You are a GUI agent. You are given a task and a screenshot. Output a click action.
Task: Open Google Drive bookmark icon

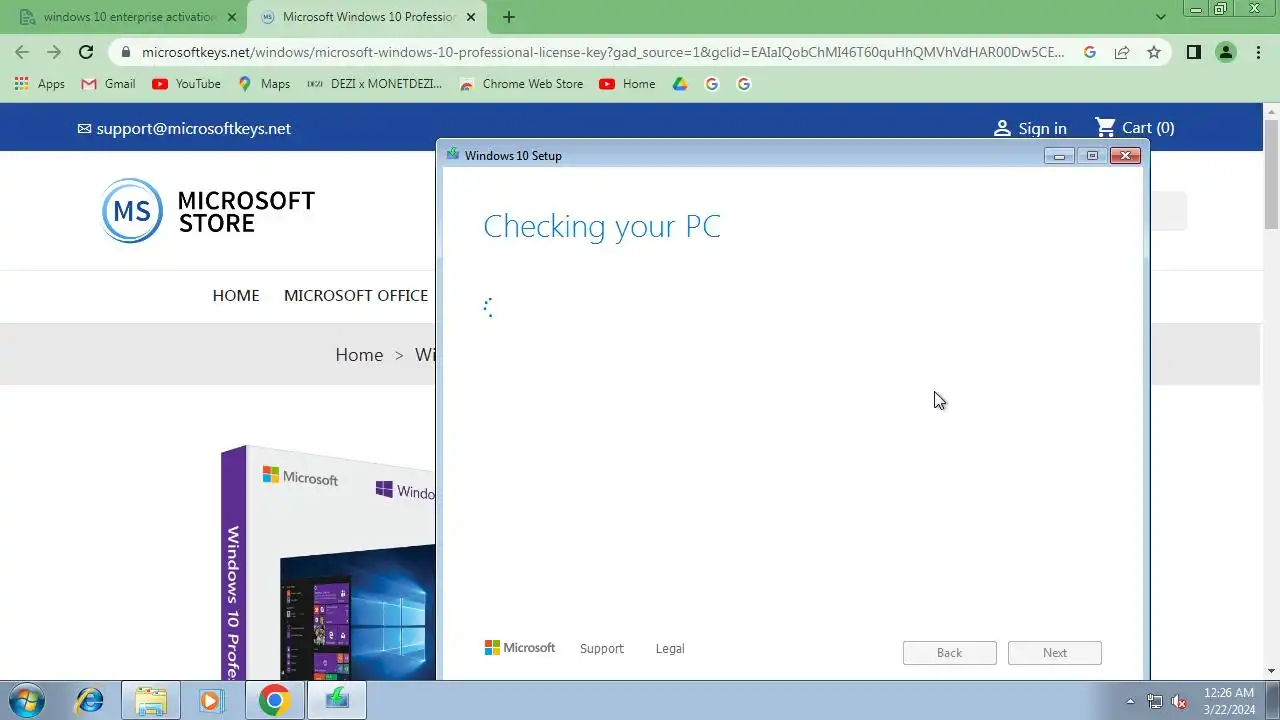click(680, 84)
